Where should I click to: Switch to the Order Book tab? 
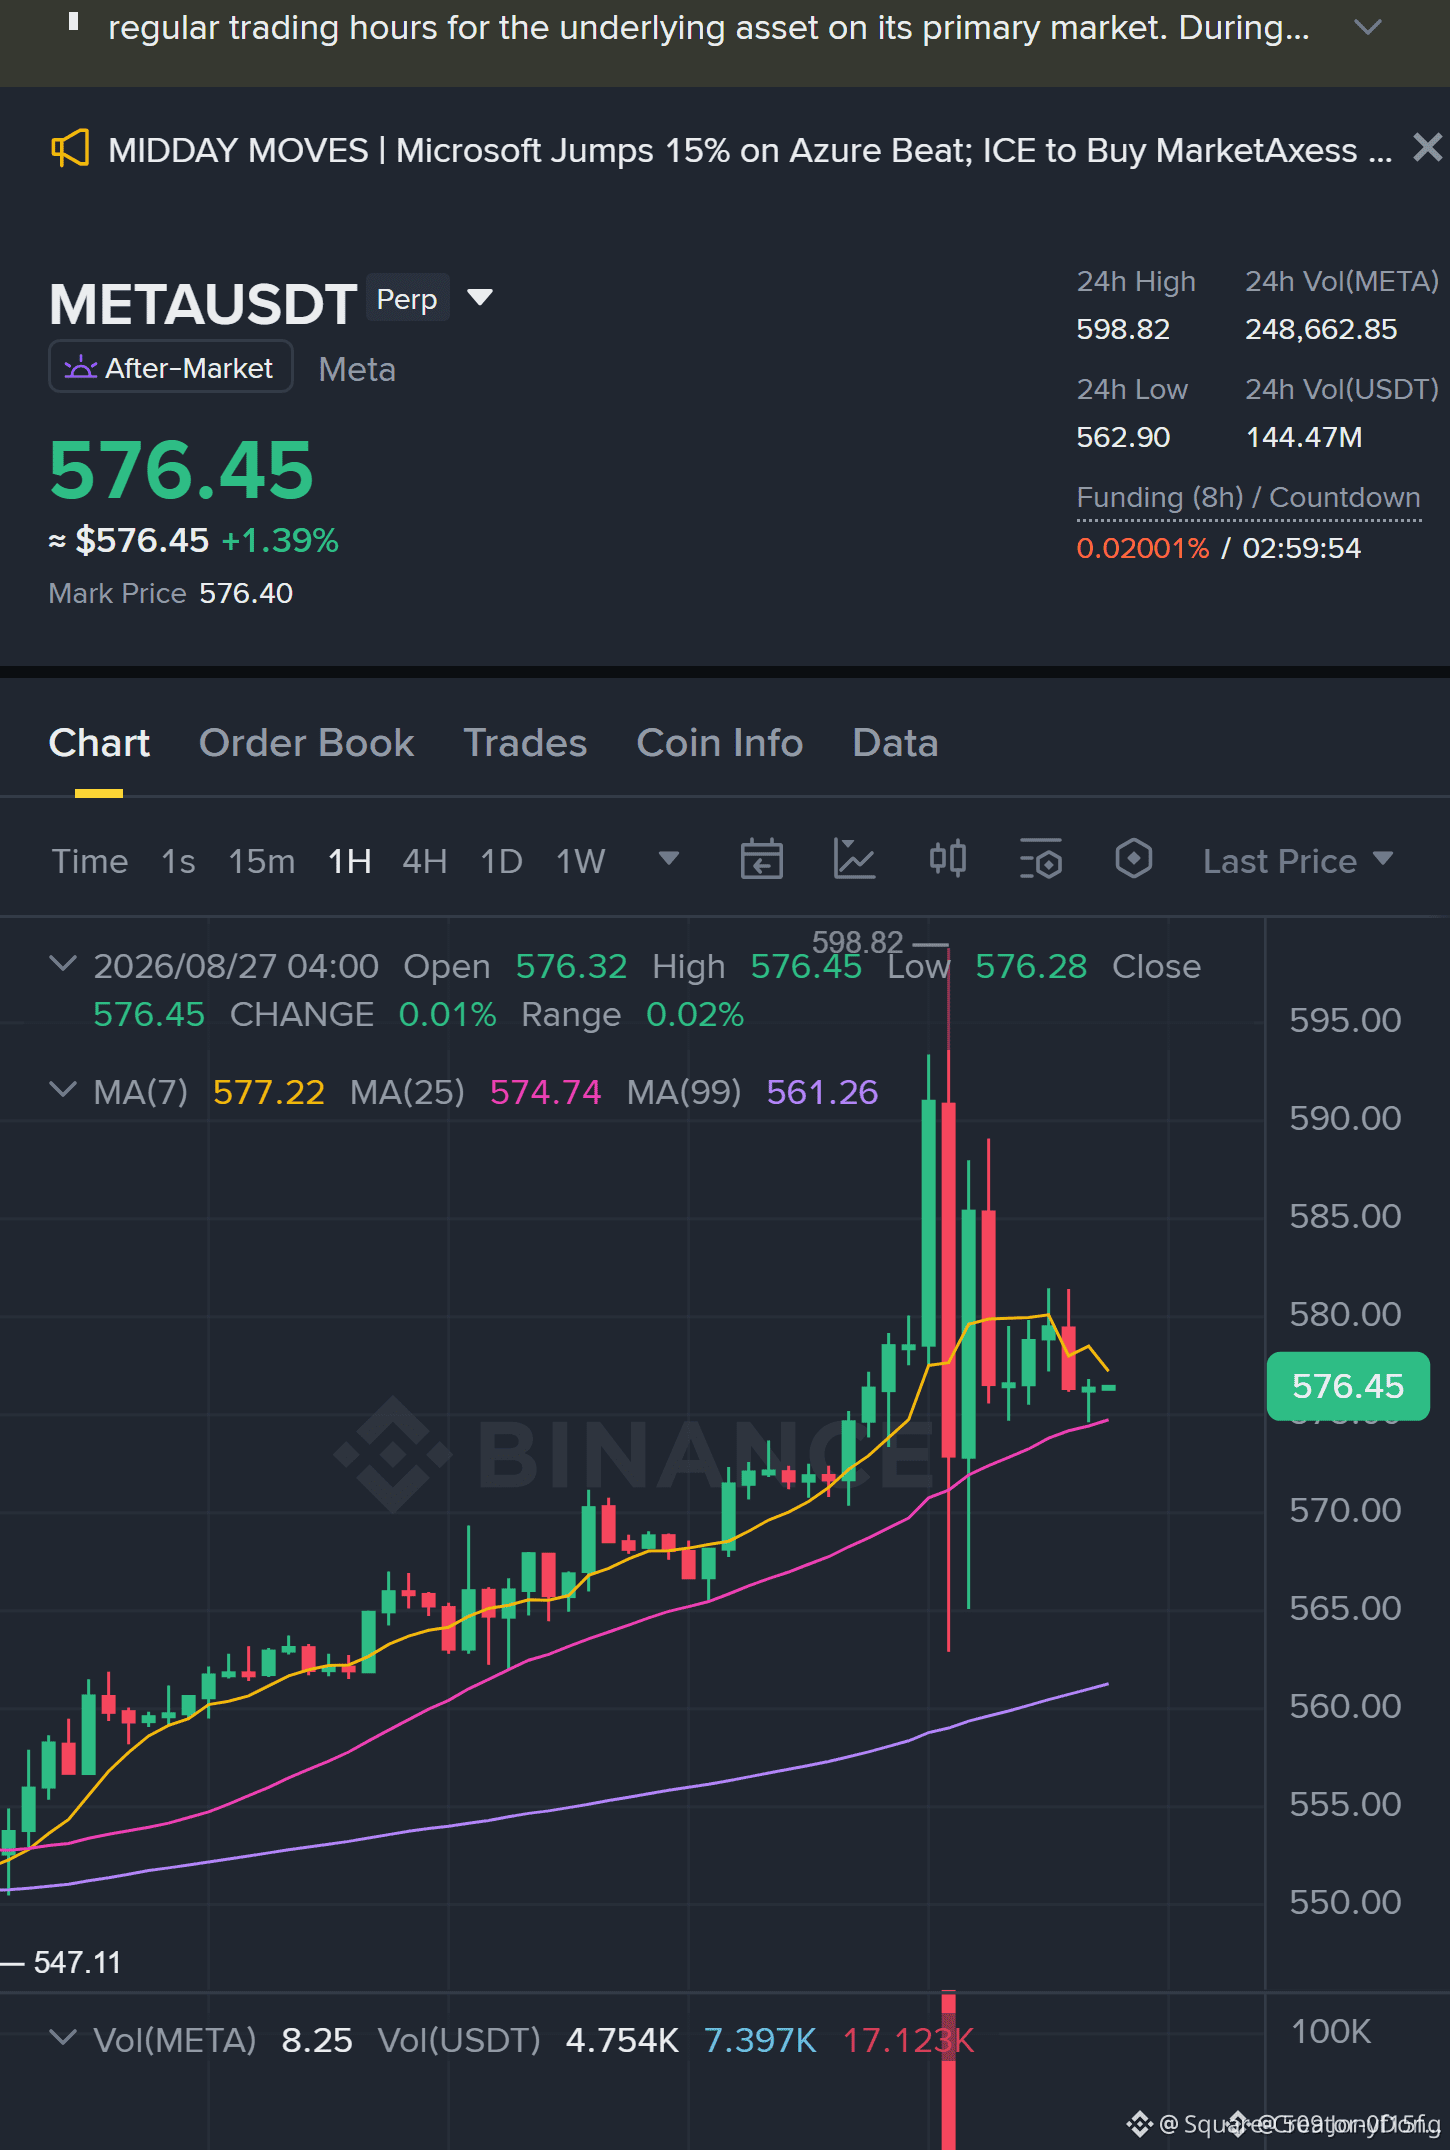pyautogui.click(x=306, y=743)
